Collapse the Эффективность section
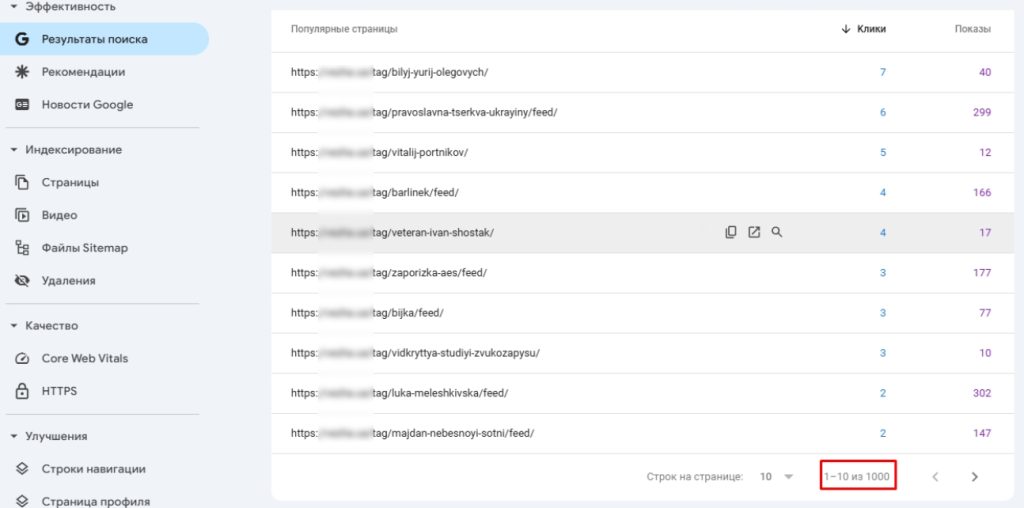Image resolution: width=1024 pixels, height=508 pixels. [14, 7]
